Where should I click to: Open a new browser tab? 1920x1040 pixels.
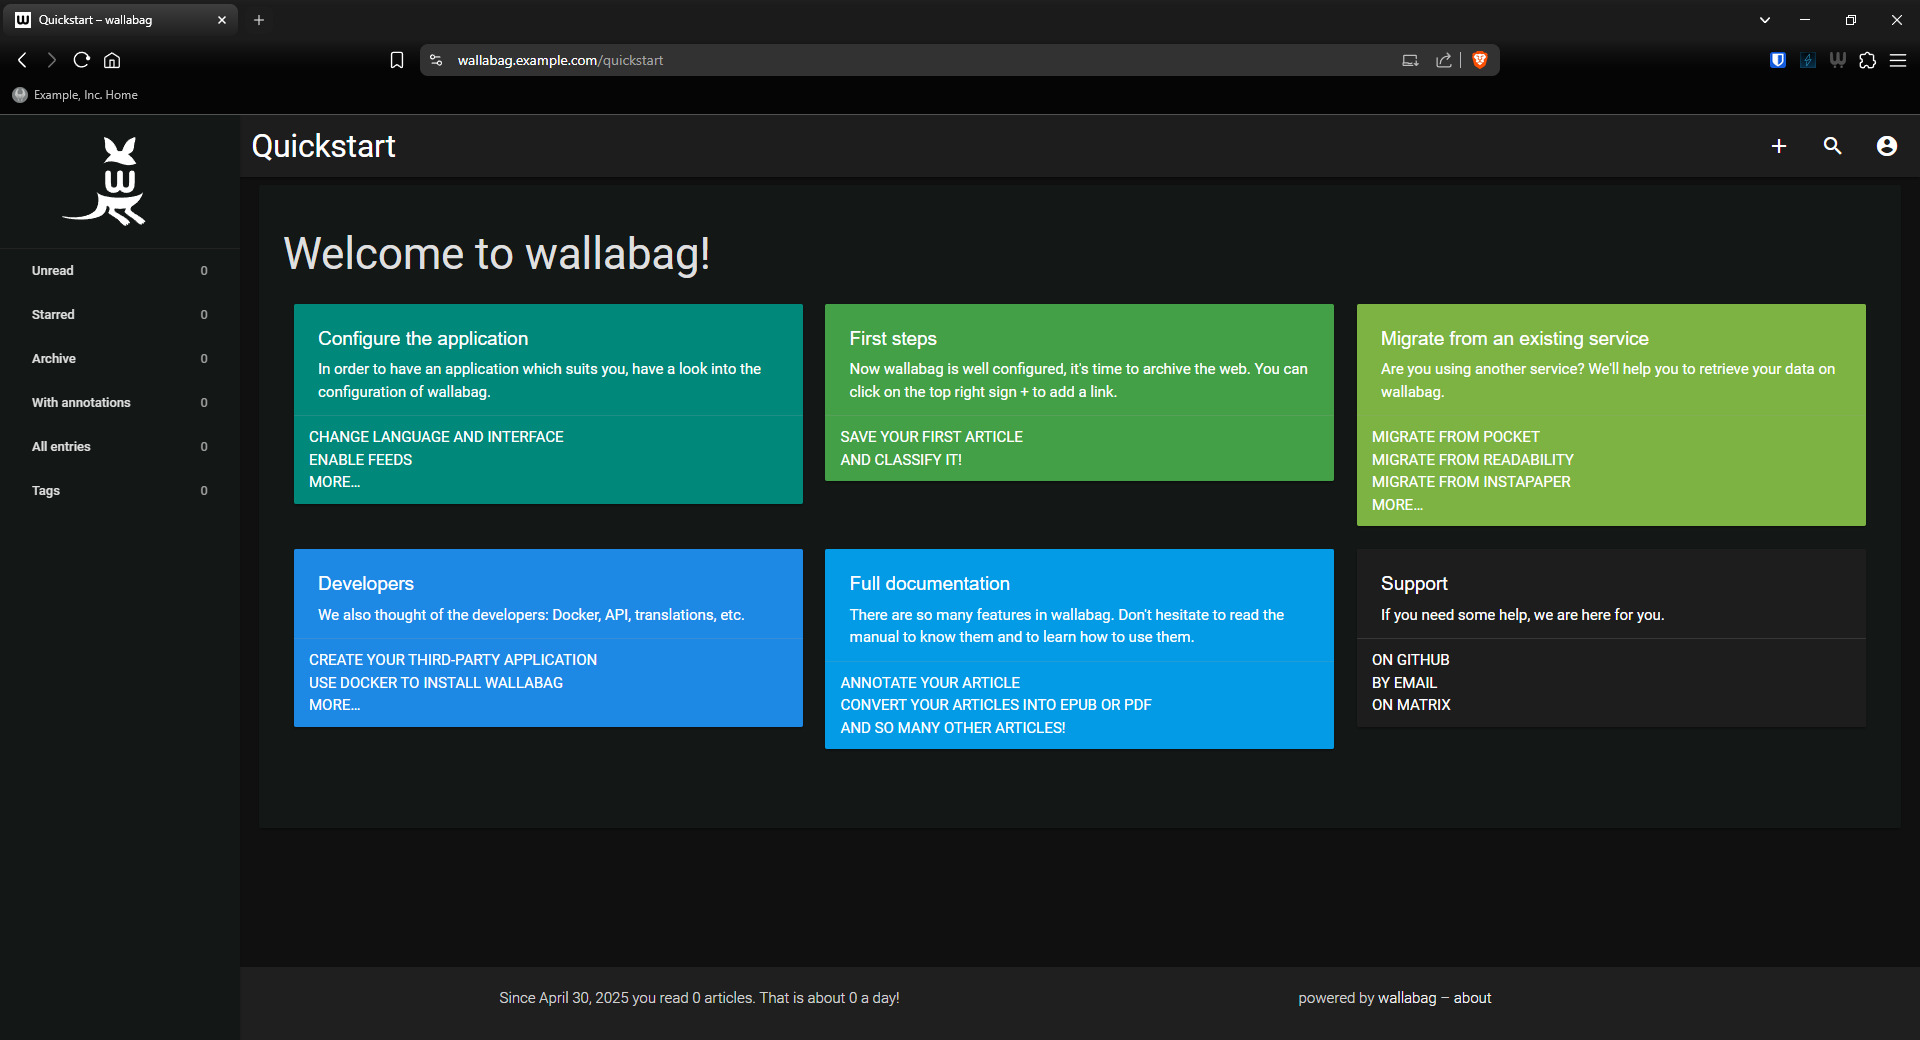pos(259,20)
